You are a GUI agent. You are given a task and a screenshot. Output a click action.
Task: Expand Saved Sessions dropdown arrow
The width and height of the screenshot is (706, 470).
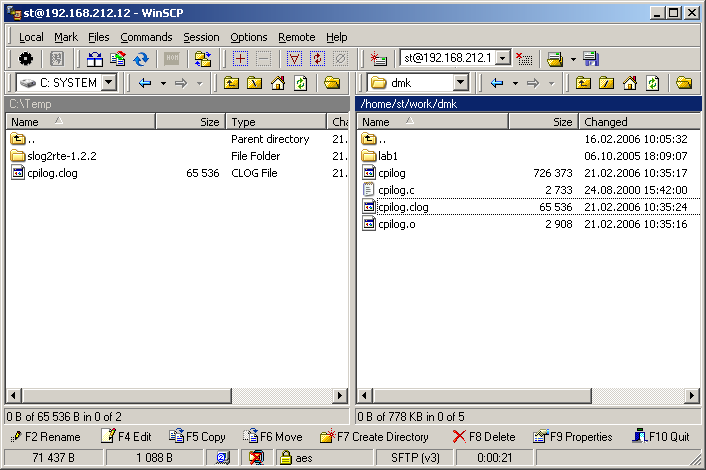(x=573, y=59)
